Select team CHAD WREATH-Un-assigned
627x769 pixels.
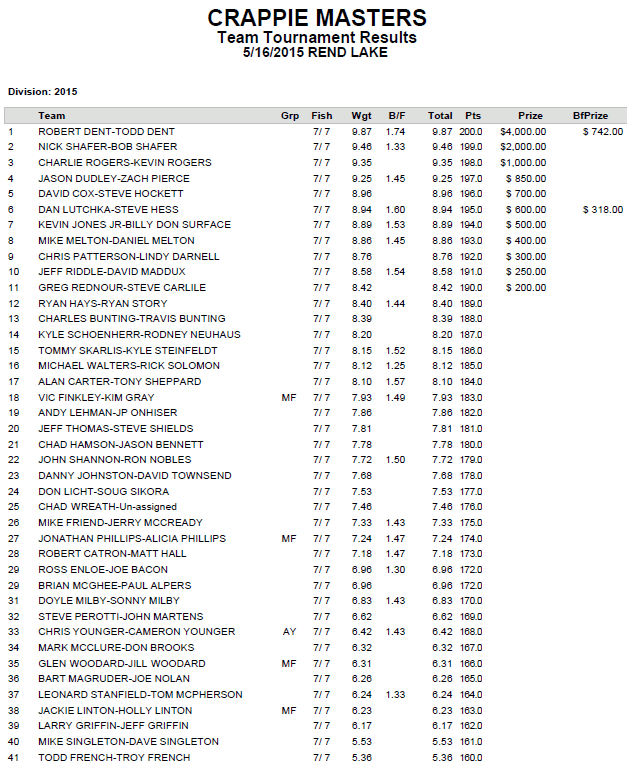[107, 507]
